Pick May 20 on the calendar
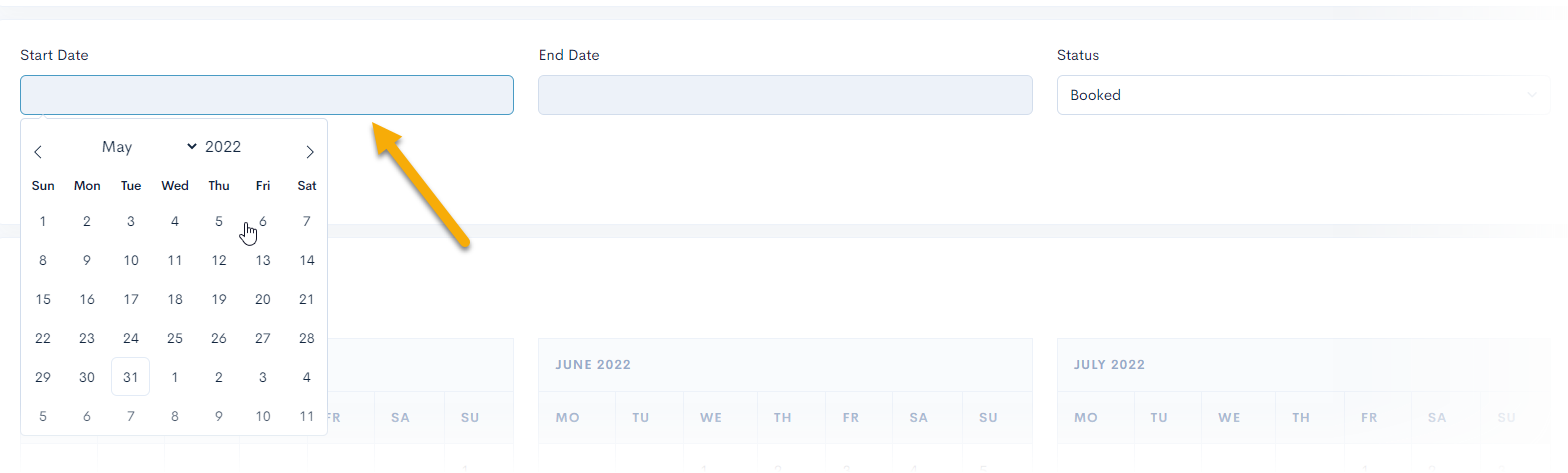 click(263, 299)
